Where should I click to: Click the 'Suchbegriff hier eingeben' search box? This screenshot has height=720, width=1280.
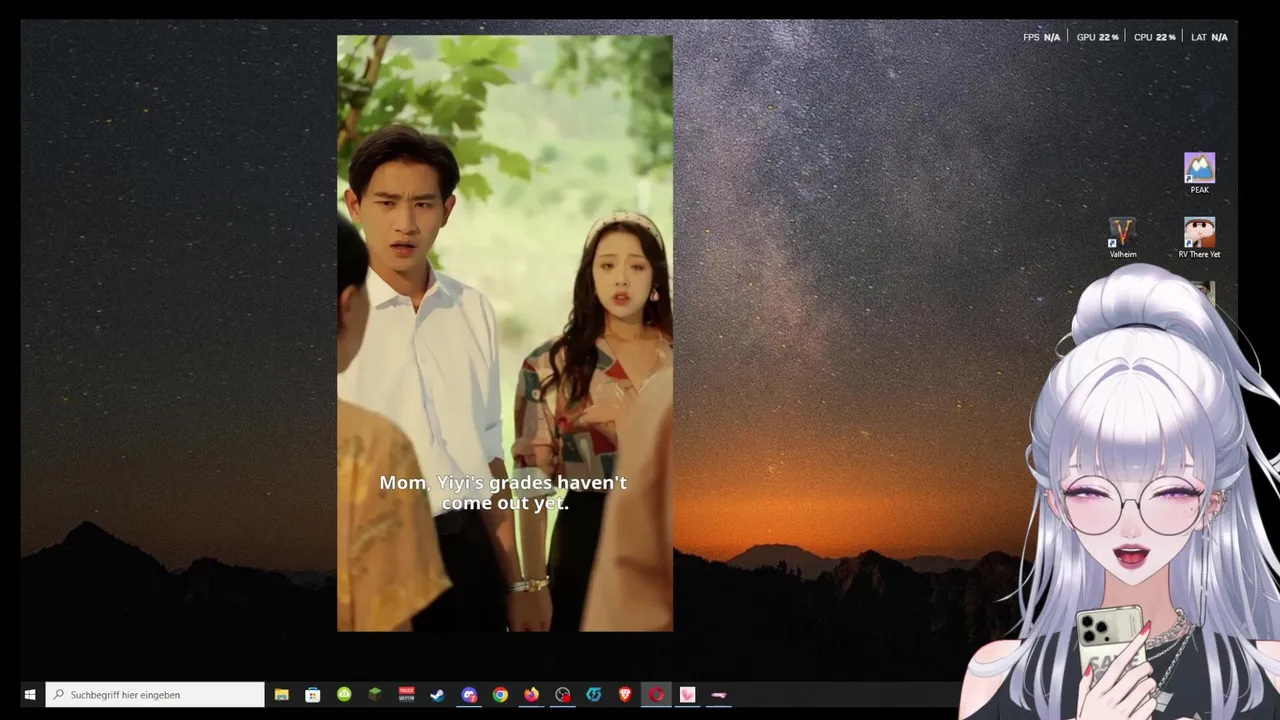[x=155, y=694]
